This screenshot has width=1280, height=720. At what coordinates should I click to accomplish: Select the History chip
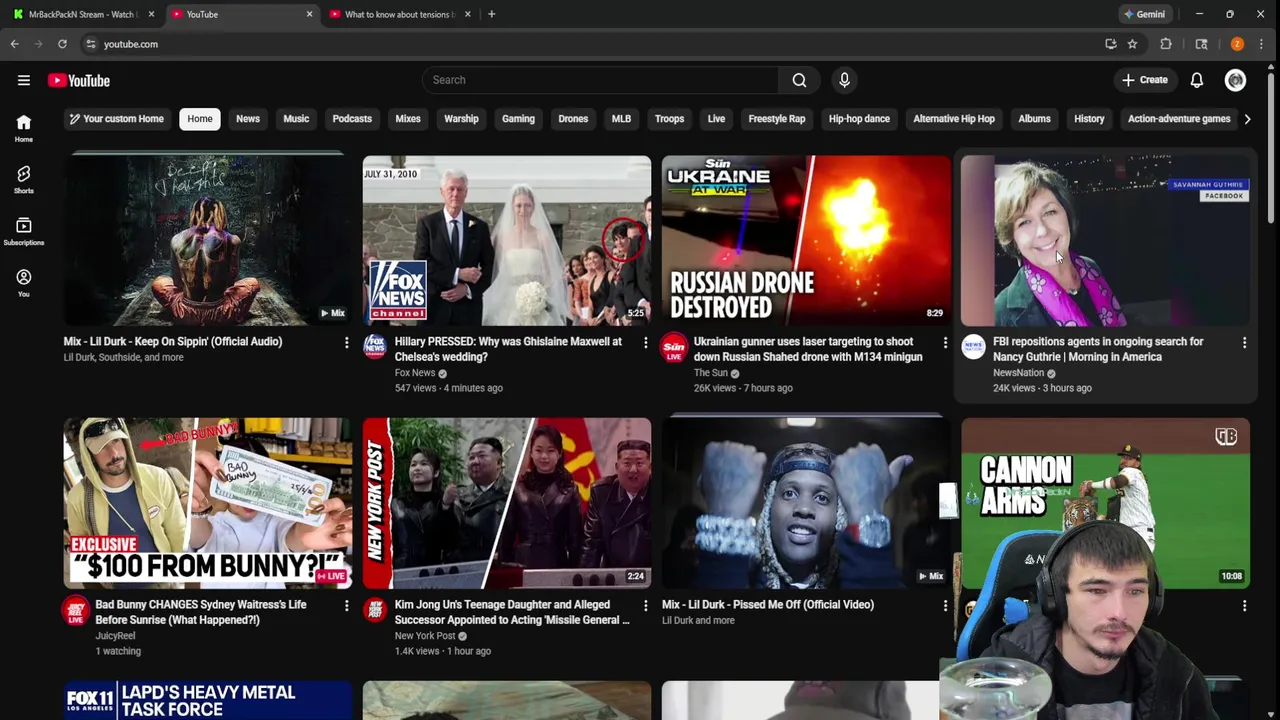point(1089,119)
